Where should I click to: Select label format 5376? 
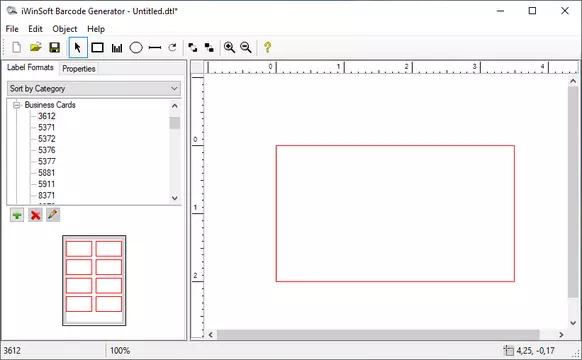click(x=46, y=150)
